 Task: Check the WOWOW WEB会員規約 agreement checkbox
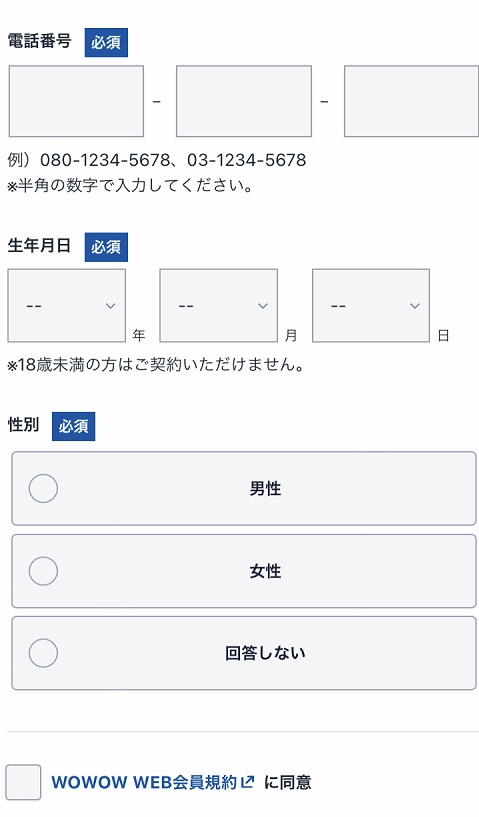click(23, 782)
